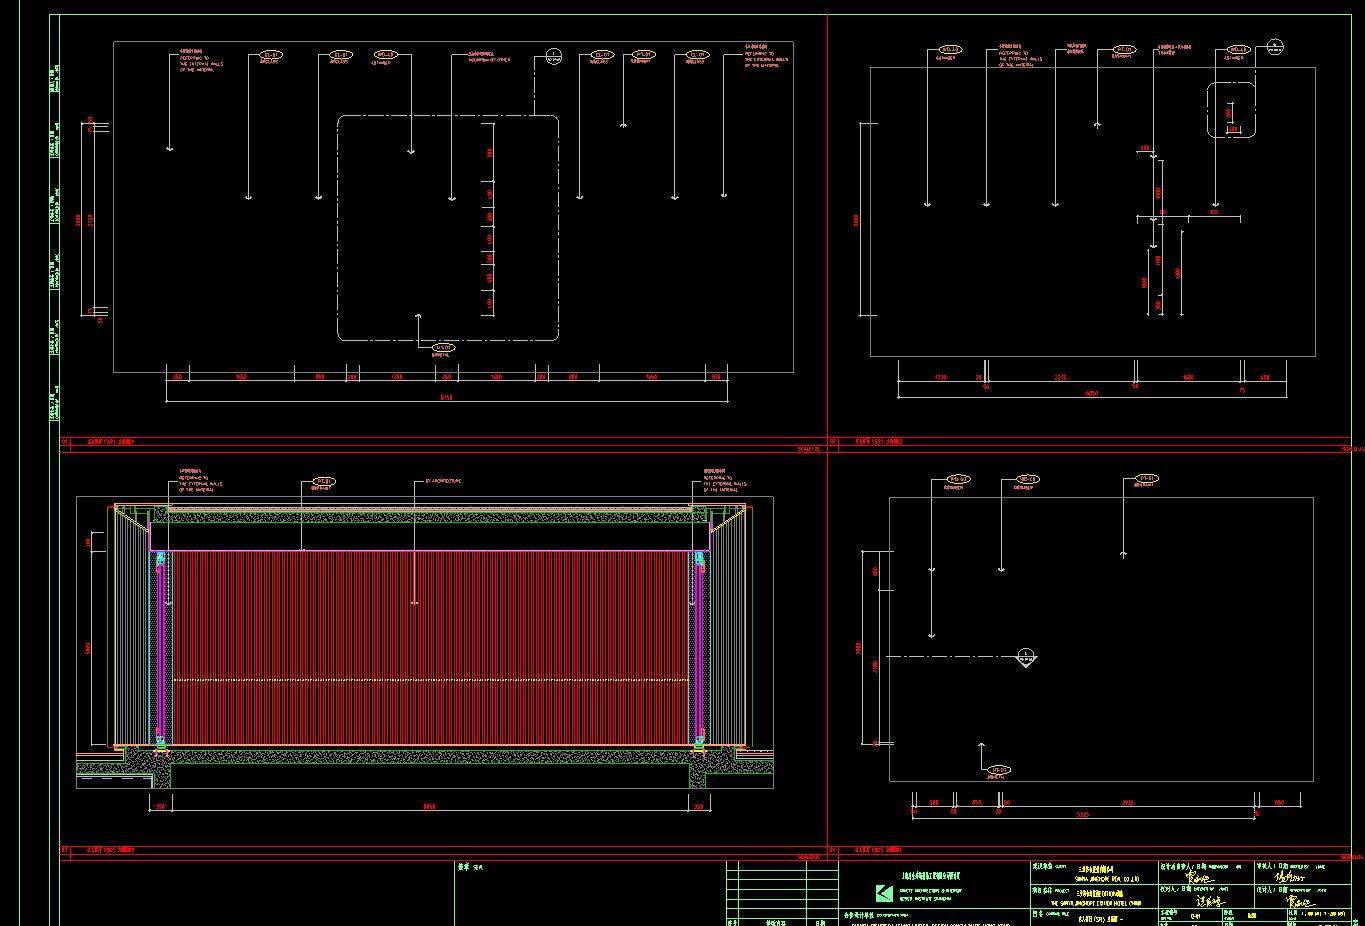The height and width of the screenshot is (926, 1365).
Task: Click the section marker on bottom-right drawing centerline
Action: coord(1025,656)
